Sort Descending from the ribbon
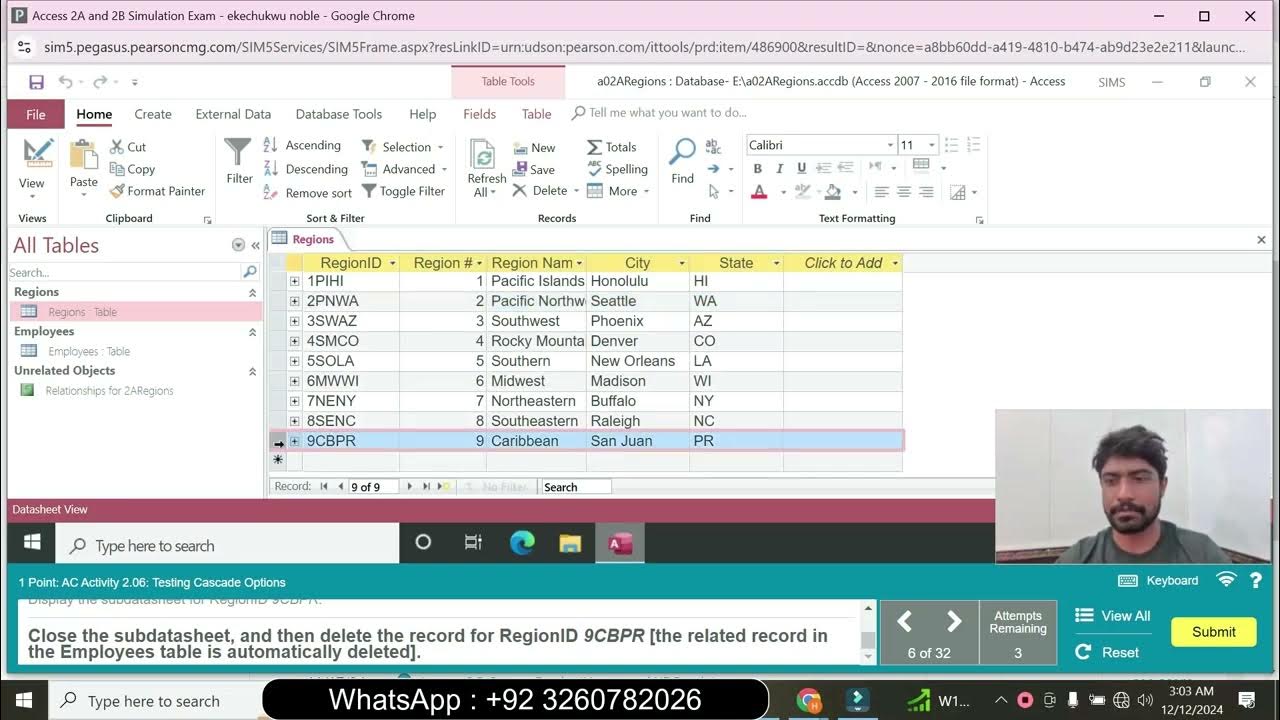The height and width of the screenshot is (720, 1280). click(x=305, y=169)
